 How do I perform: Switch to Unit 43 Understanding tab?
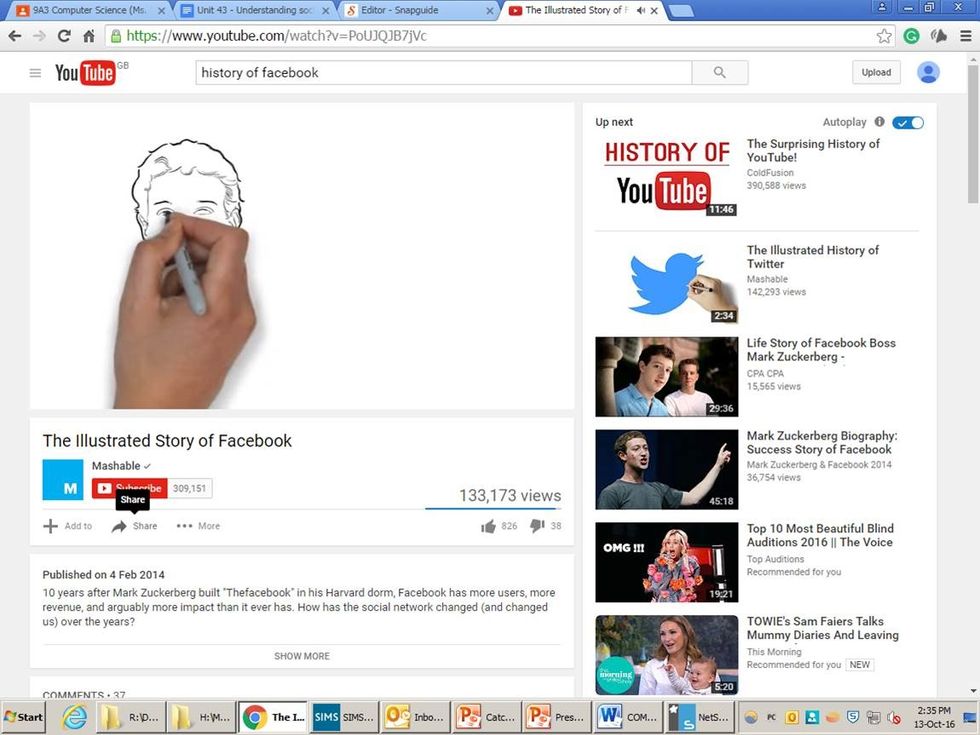[x=254, y=11]
